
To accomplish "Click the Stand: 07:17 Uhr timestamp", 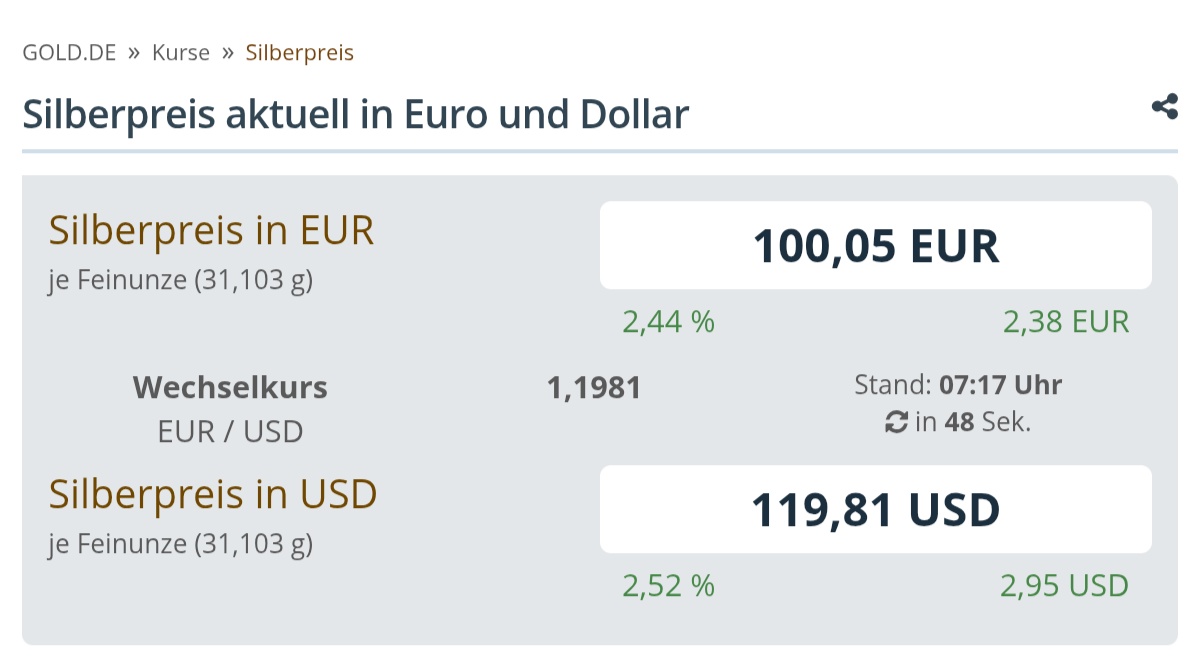I will point(958,384).
